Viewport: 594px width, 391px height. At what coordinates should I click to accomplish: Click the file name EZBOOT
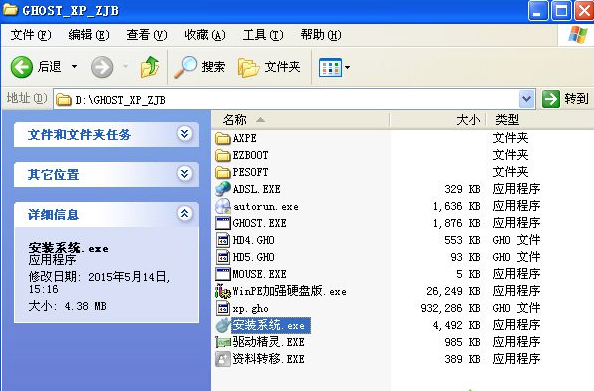250,155
